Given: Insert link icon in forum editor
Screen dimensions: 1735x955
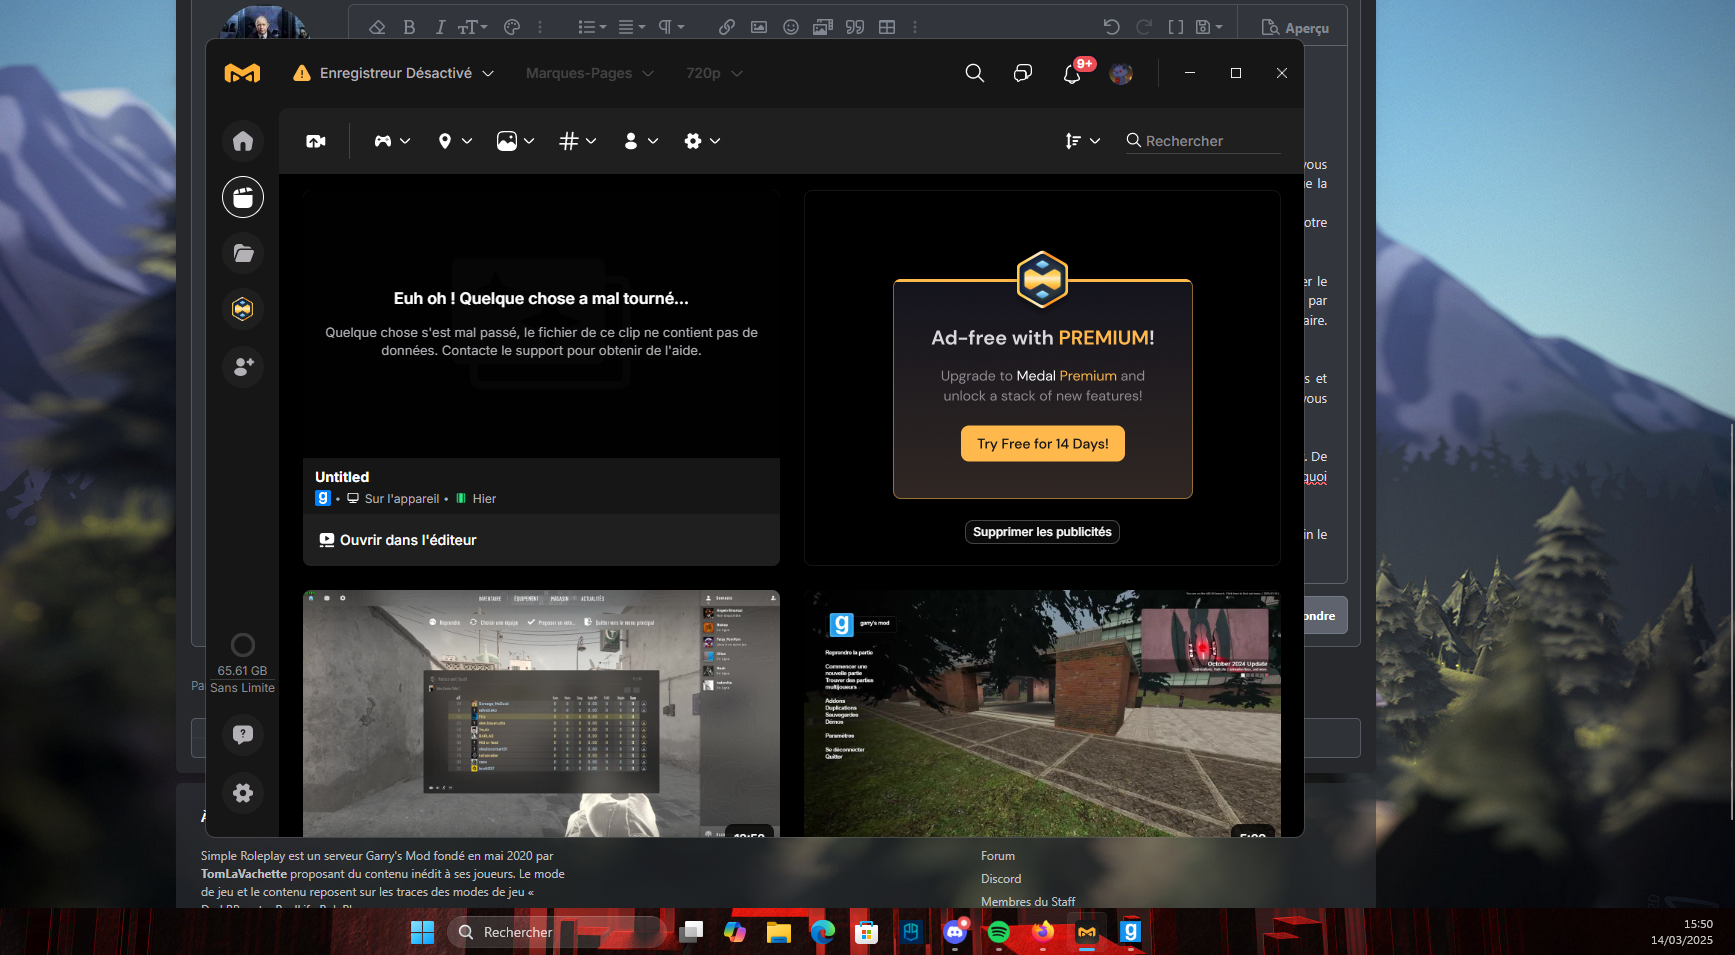Looking at the screenshot, I should (727, 27).
